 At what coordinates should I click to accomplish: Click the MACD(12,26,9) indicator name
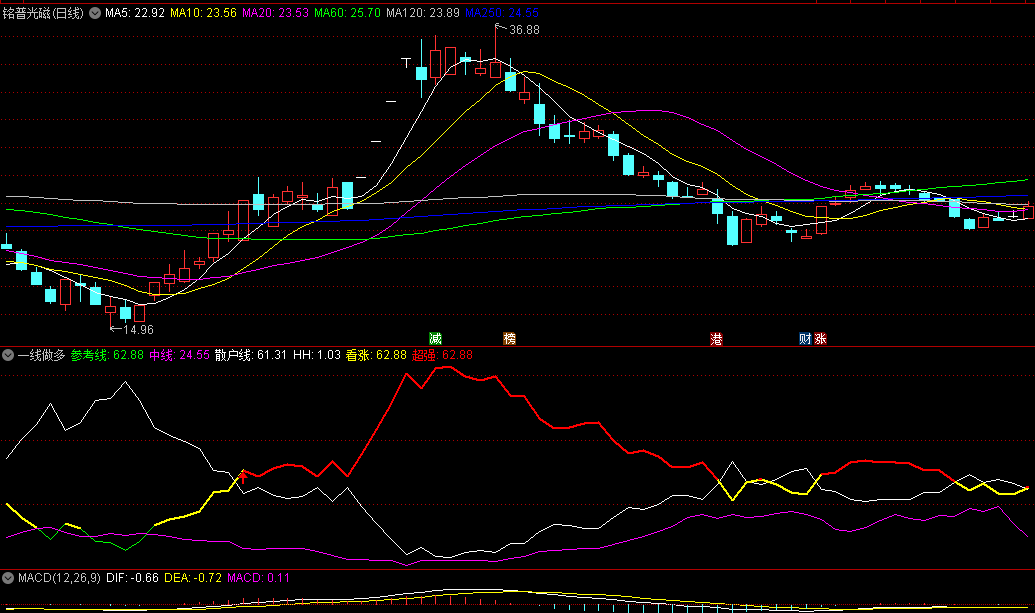pyautogui.click(x=59, y=578)
